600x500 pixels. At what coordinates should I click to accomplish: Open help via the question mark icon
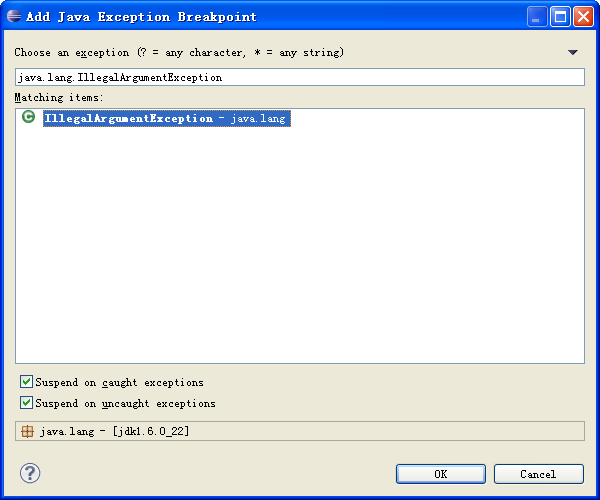(x=30, y=473)
